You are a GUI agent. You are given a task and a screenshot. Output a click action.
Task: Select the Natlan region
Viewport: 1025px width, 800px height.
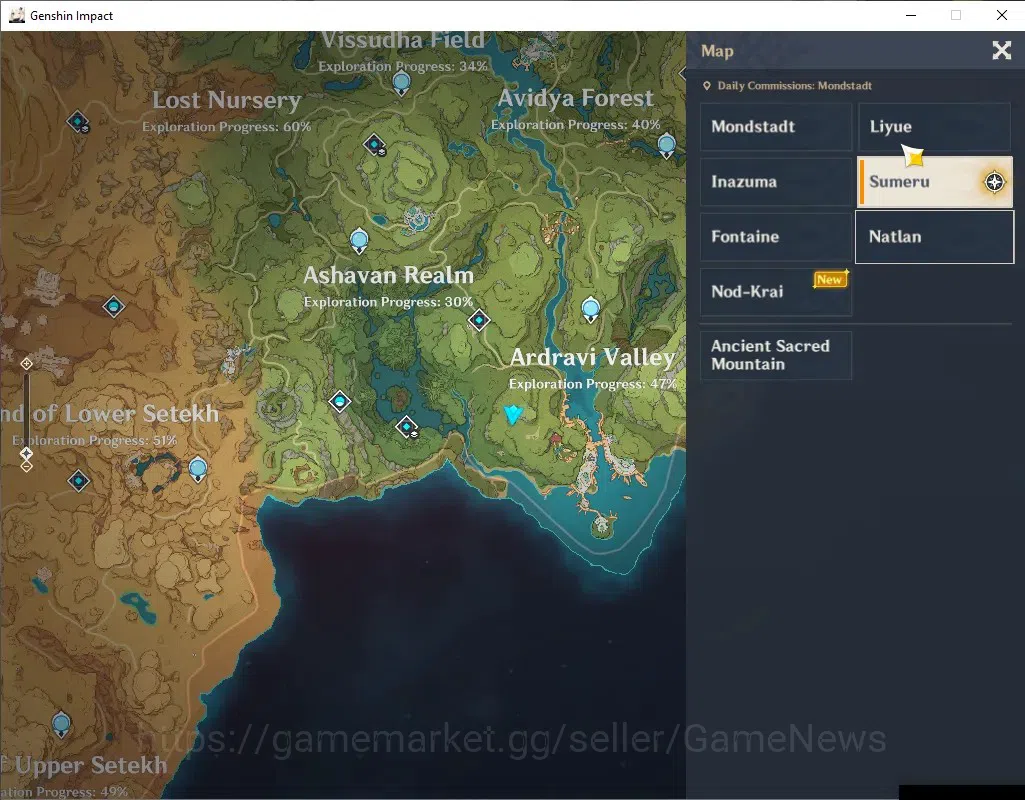934,237
